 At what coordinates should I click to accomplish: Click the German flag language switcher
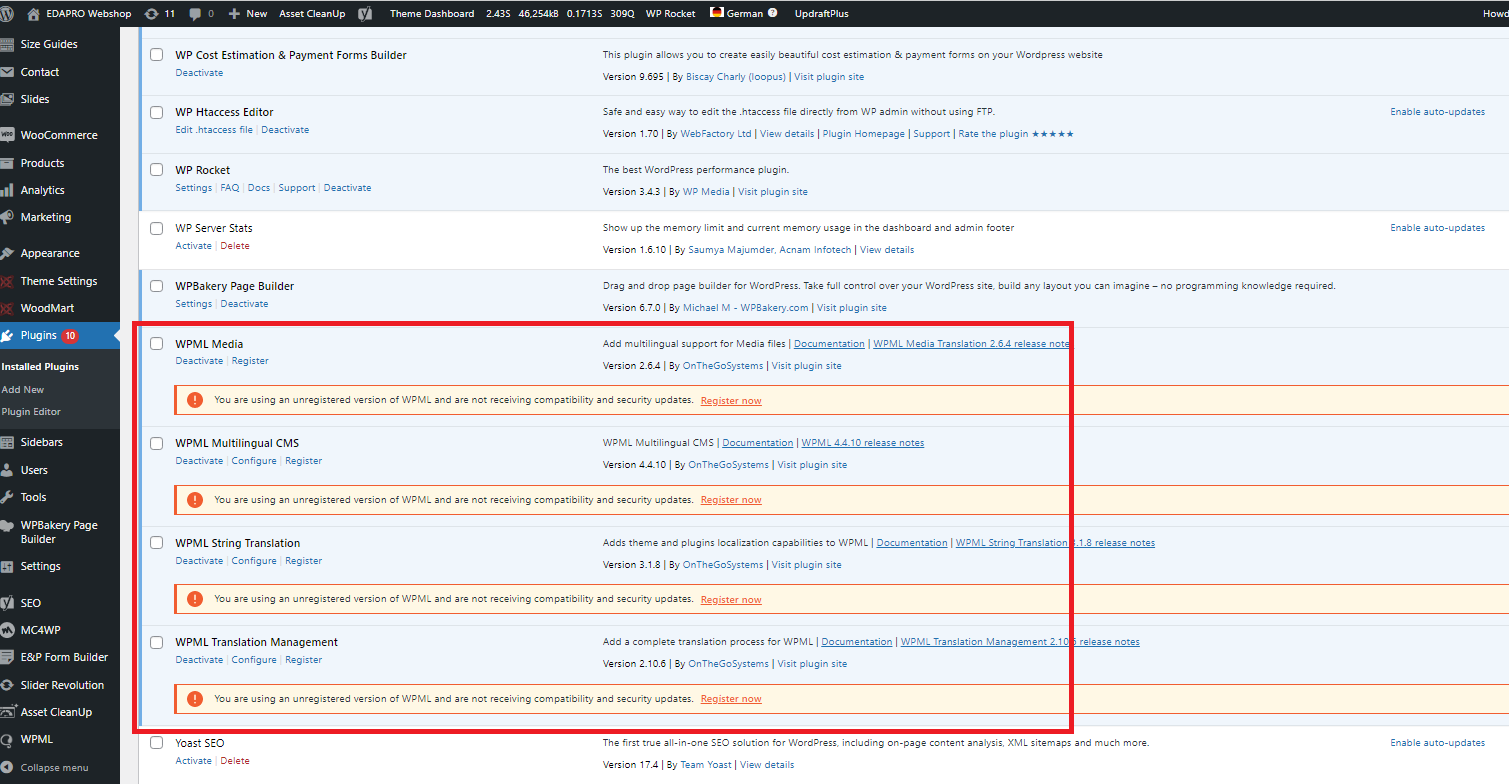(x=717, y=13)
